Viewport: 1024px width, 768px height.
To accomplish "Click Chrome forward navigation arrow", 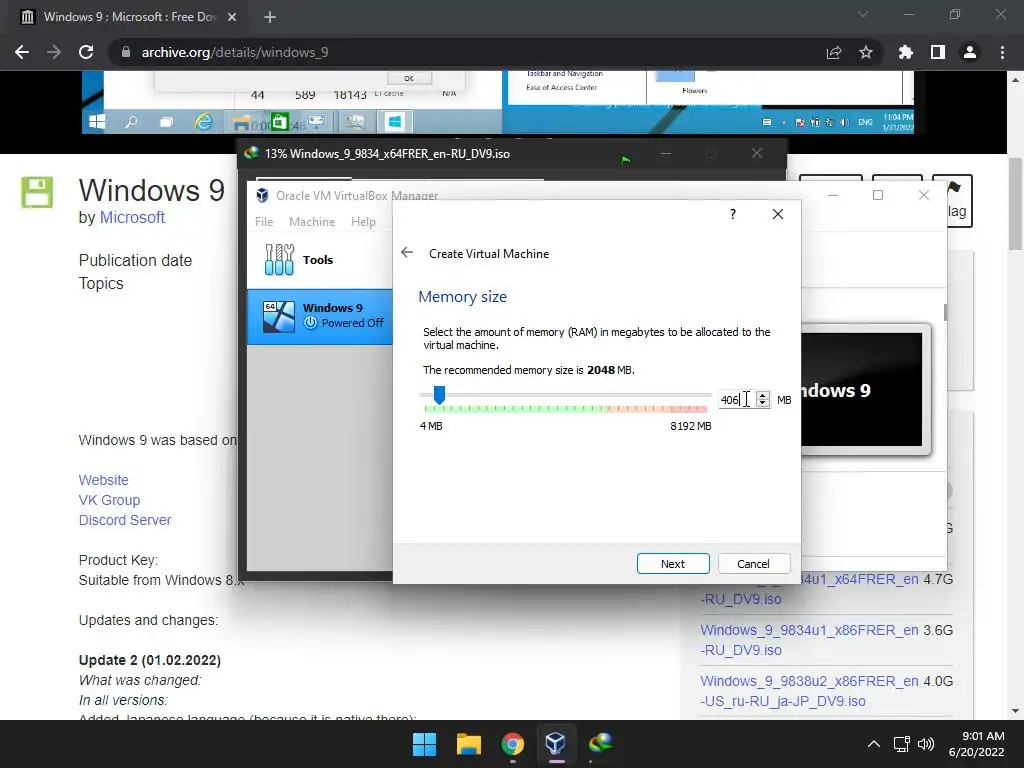I will pos(54,52).
